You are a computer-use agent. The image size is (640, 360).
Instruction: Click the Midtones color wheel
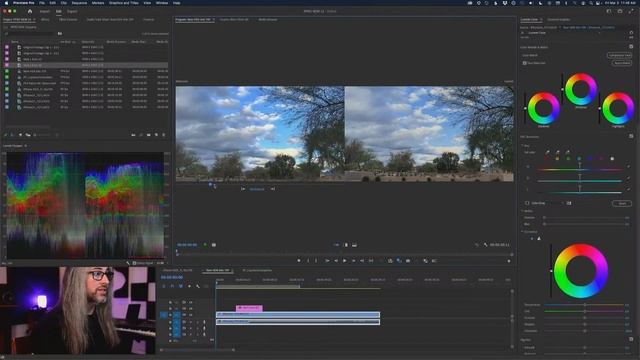(581, 89)
